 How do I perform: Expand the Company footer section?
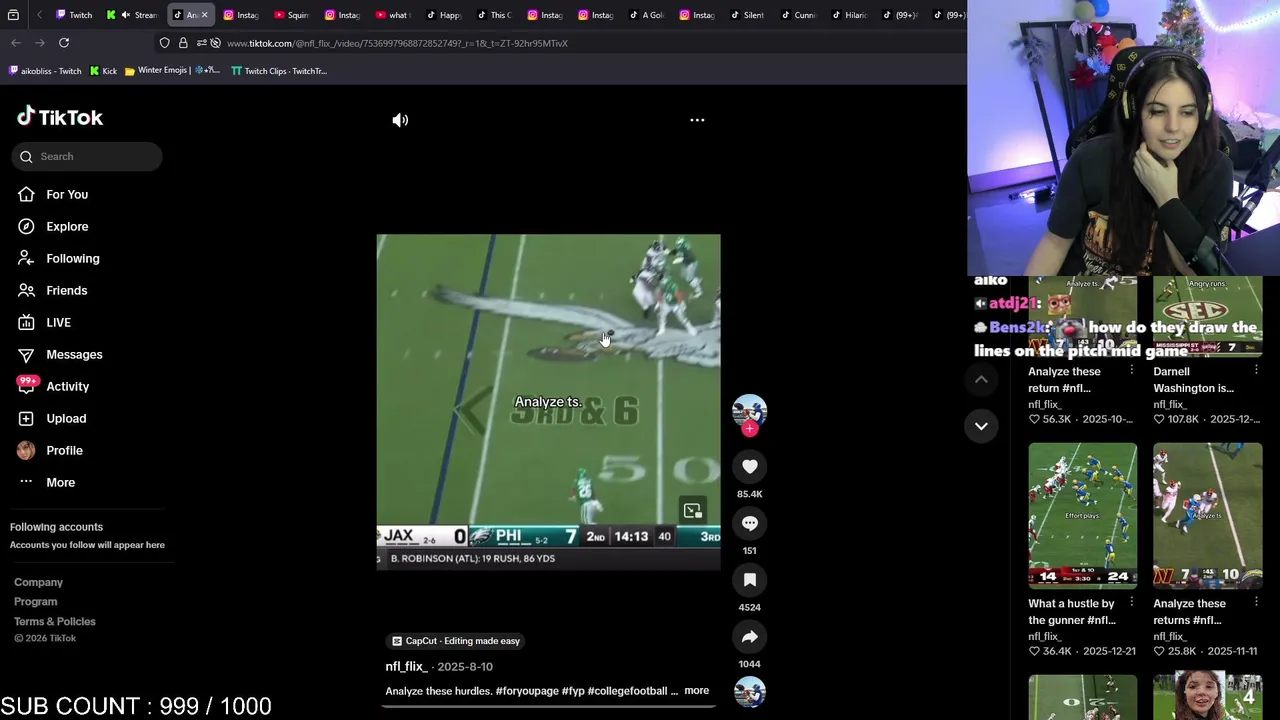(x=38, y=582)
